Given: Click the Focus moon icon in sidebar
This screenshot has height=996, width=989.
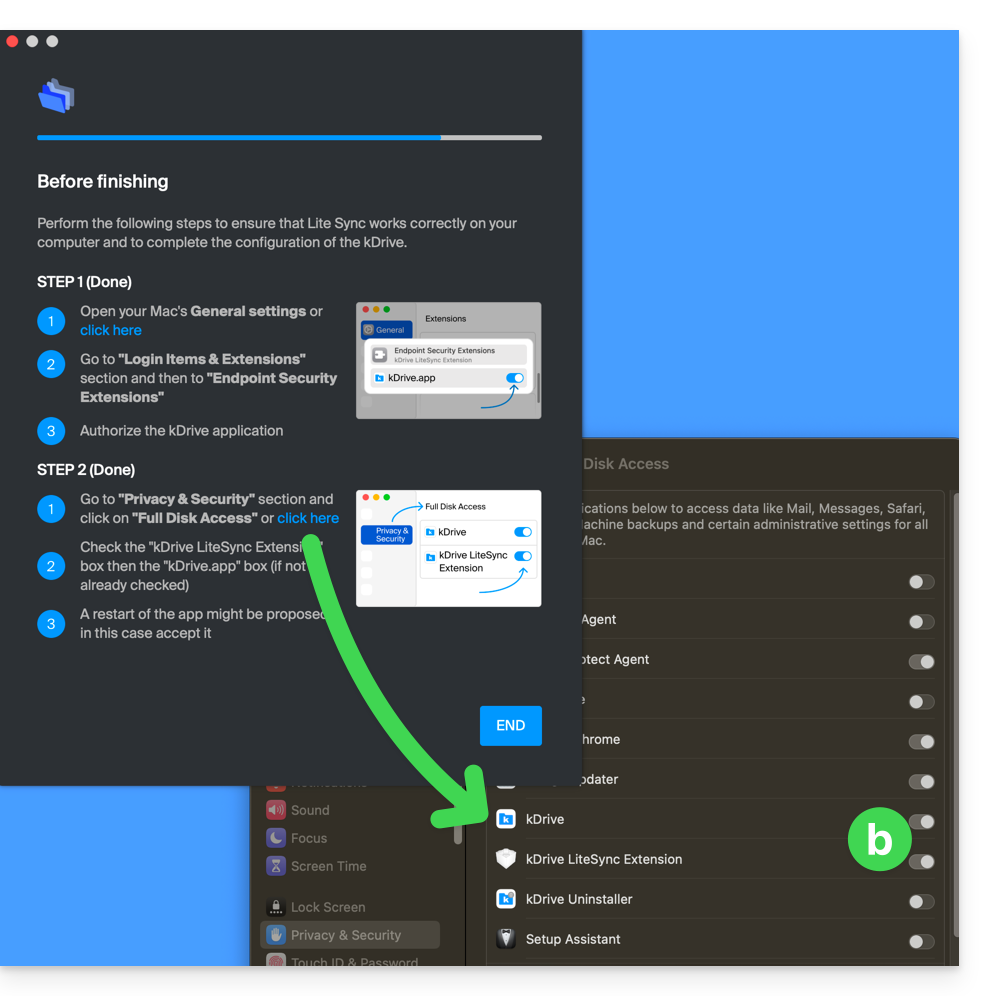Looking at the screenshot, I should (275, 838).
